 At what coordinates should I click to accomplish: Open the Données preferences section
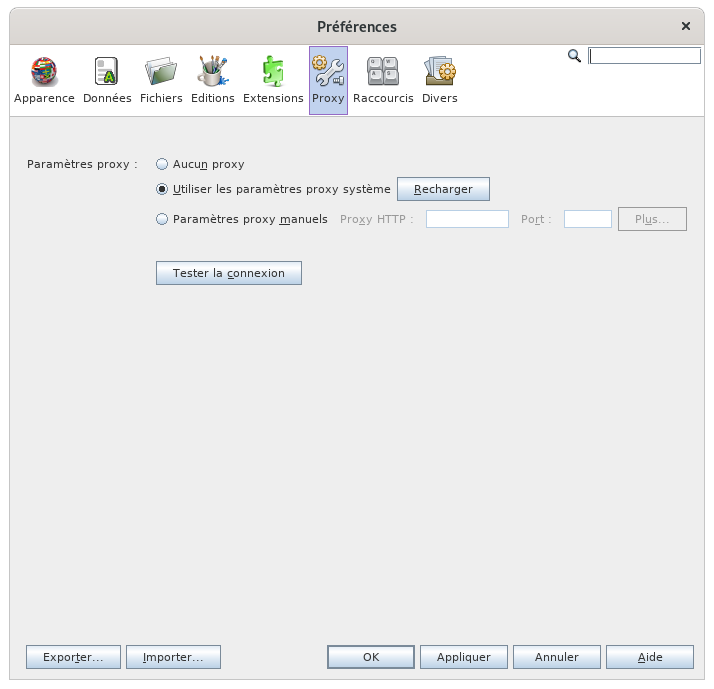pos(107,80)
